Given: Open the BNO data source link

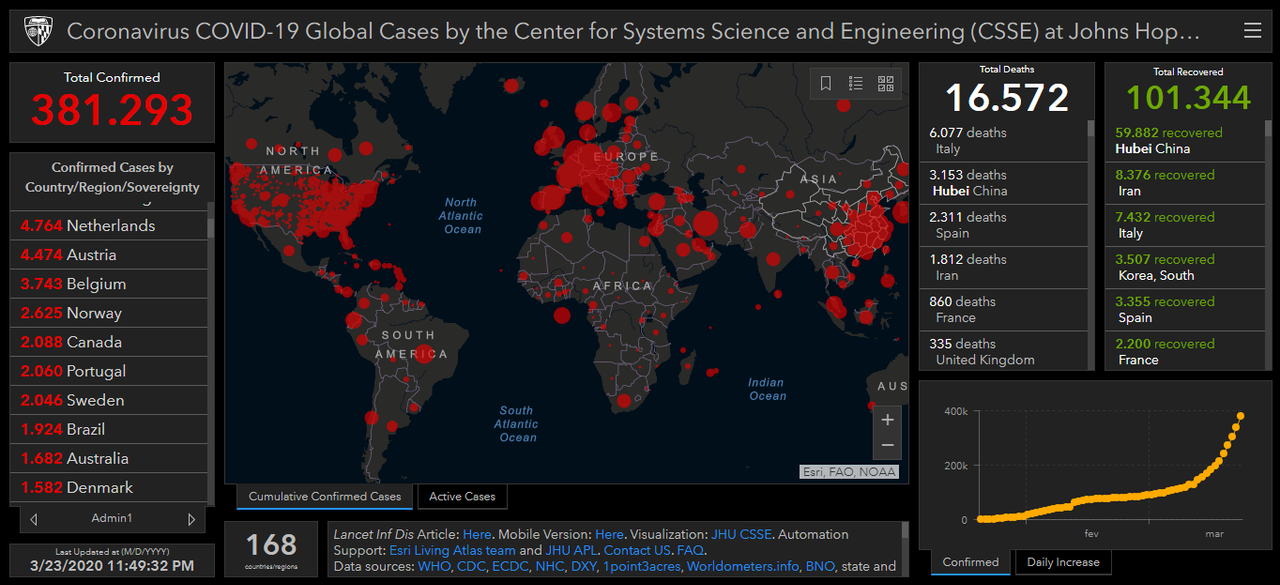Looking at the screenshot, I should tap(820, 566).
